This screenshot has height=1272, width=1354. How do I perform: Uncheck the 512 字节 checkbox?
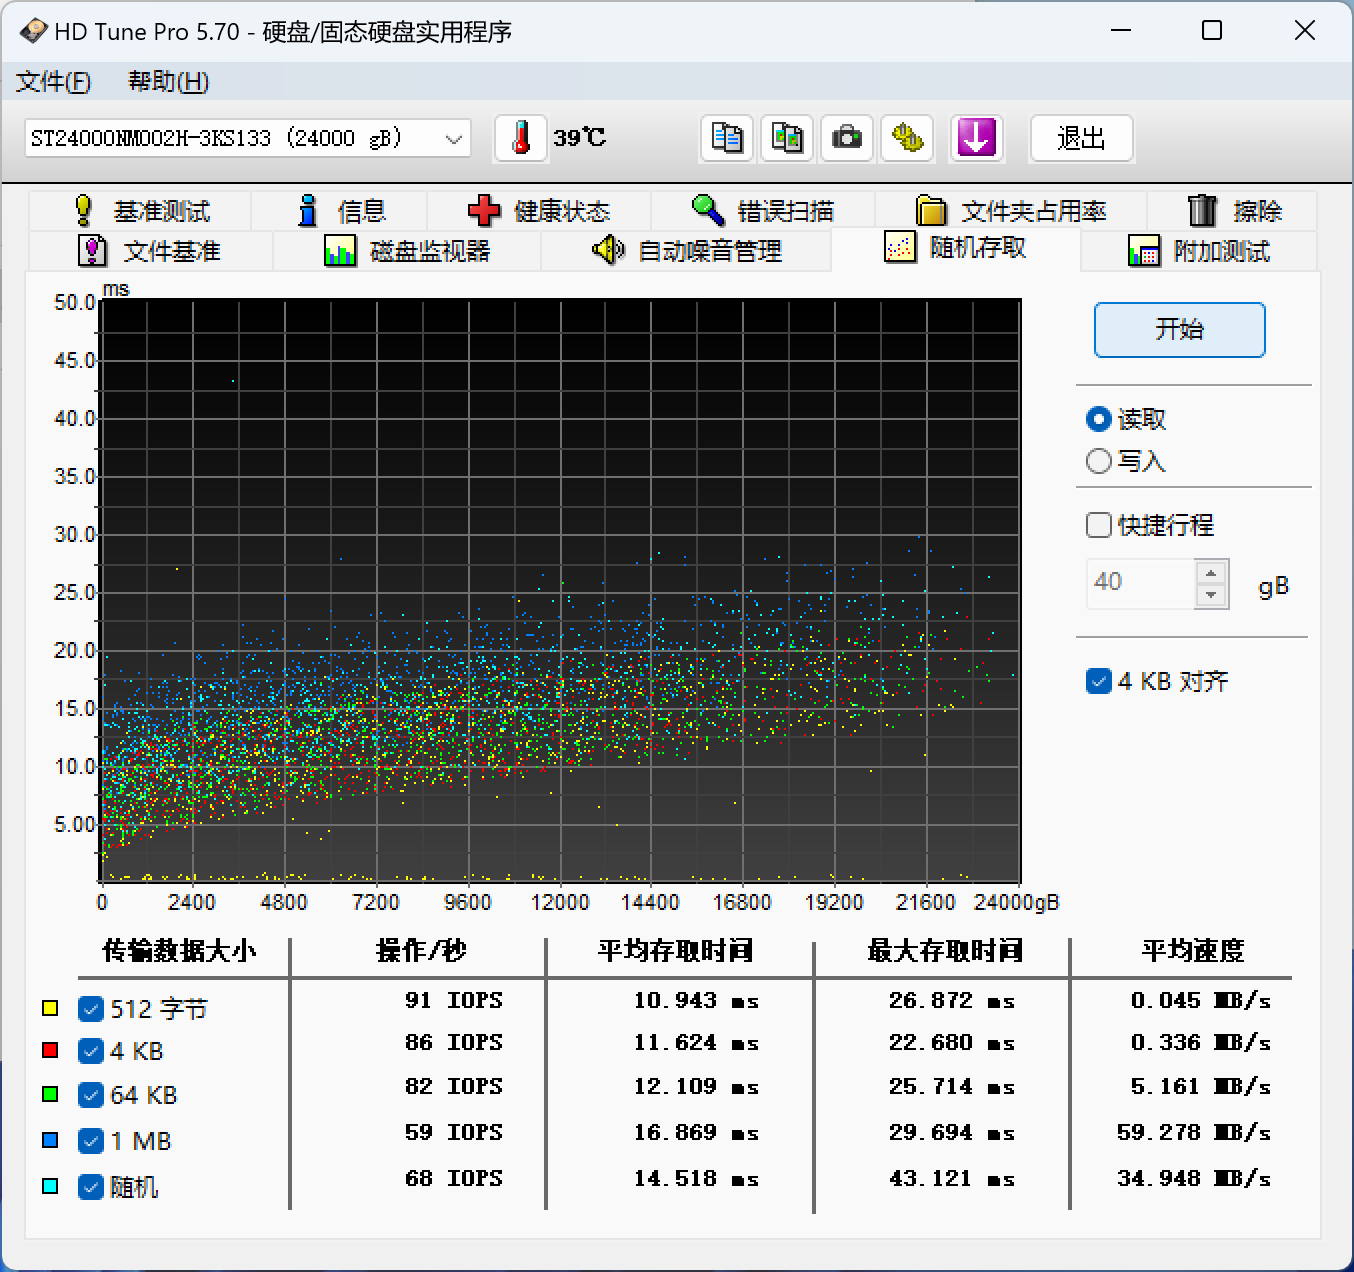coord(91,1009)
